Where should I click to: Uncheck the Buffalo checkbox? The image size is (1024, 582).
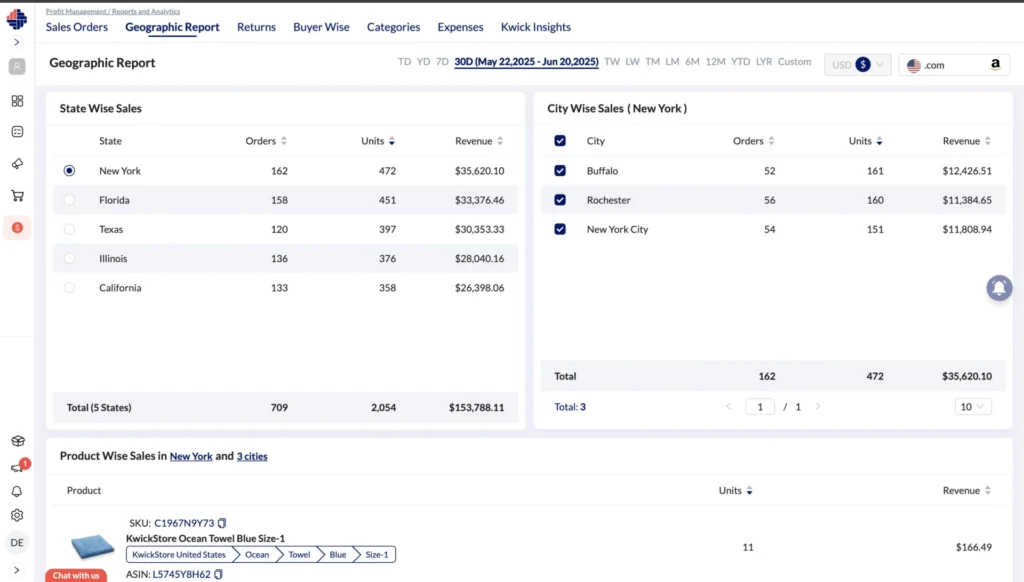coord(560,170)
